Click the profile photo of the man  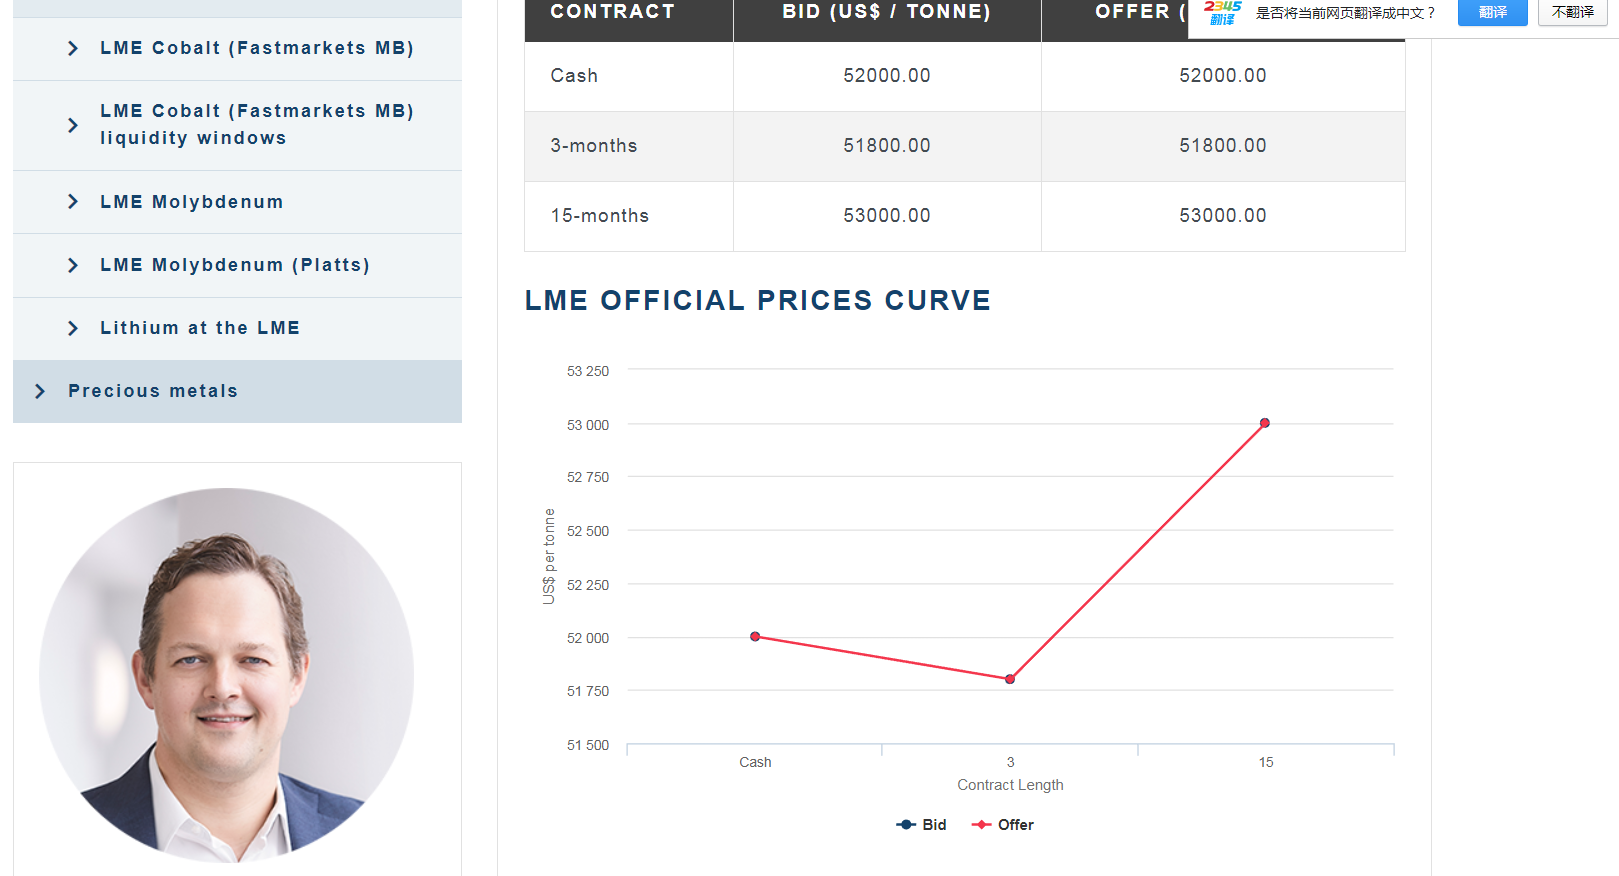pos(227,675)
